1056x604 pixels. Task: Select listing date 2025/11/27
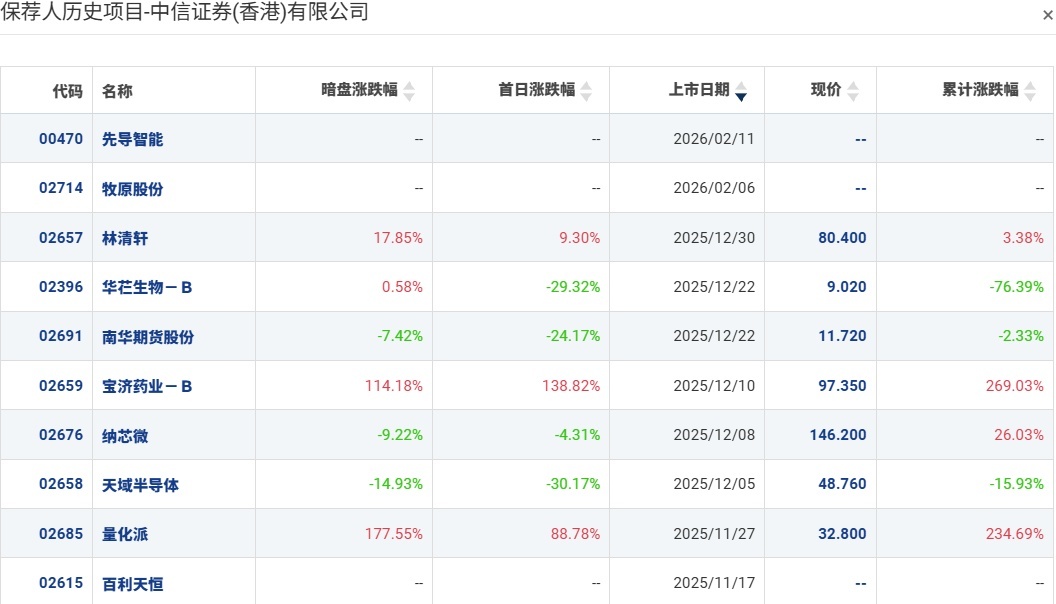click(x=714, y=534)
